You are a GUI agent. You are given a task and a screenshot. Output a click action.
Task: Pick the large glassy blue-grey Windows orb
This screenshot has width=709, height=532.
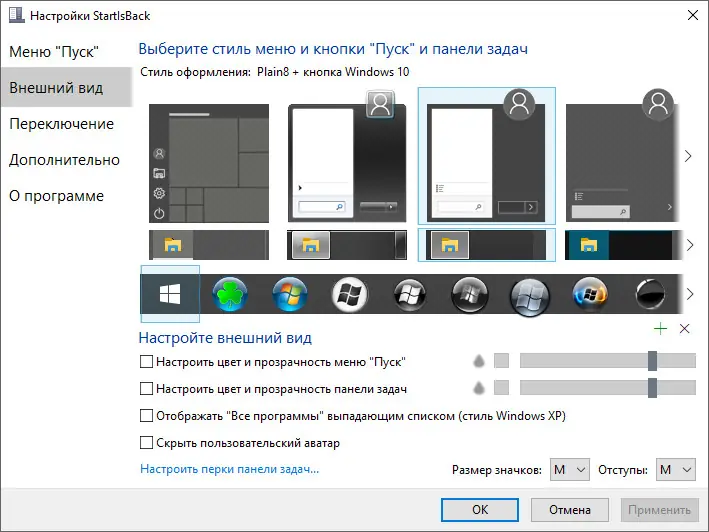[x=529, y=297]
